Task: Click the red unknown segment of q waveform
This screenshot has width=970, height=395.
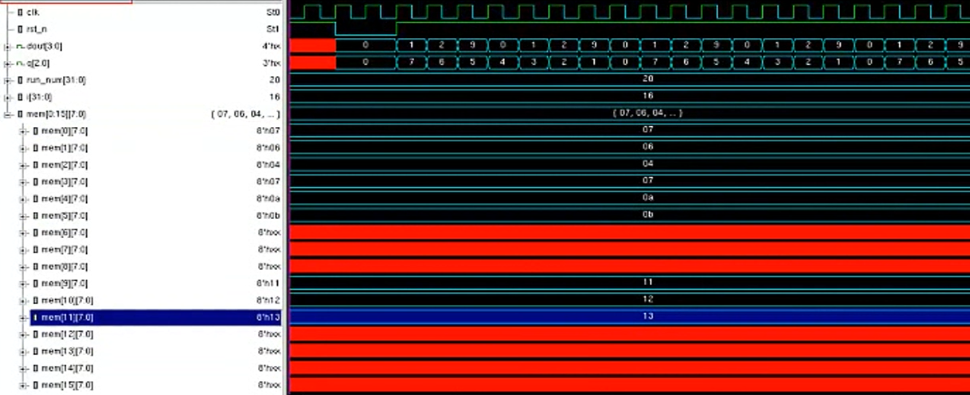Action: [x=312, y=62]
